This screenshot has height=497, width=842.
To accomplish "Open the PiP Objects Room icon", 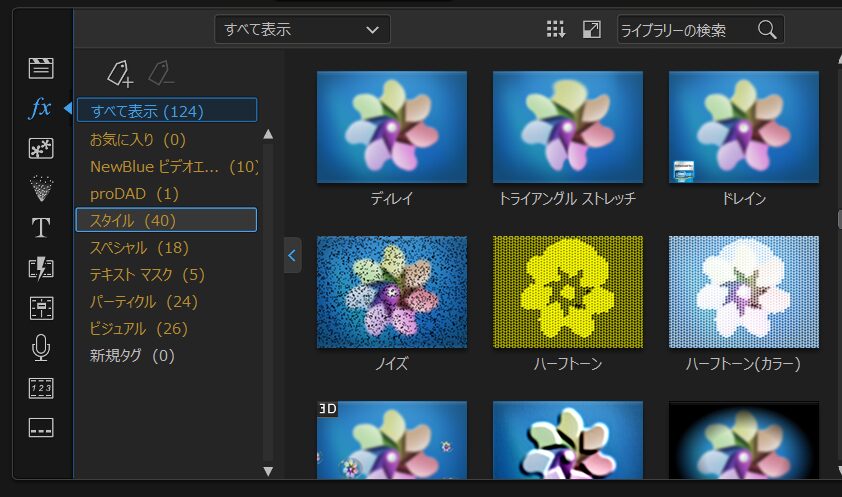I will [41, 148].
